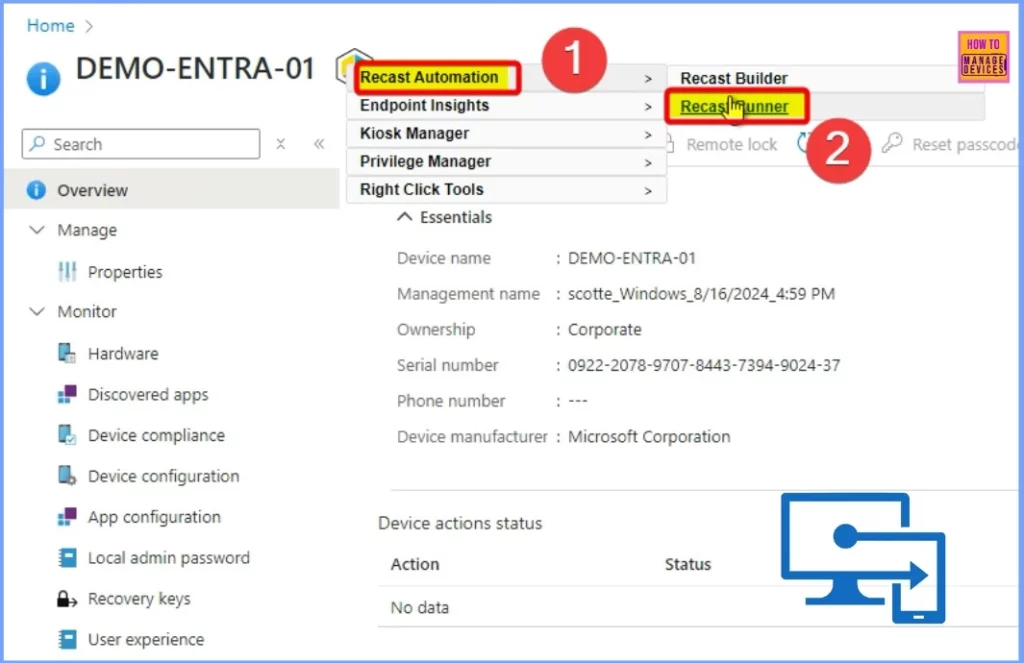Click the Device actions status heading
Image resolution: width=1024 pixels, height=663 pixels.
tap(460, 523)
